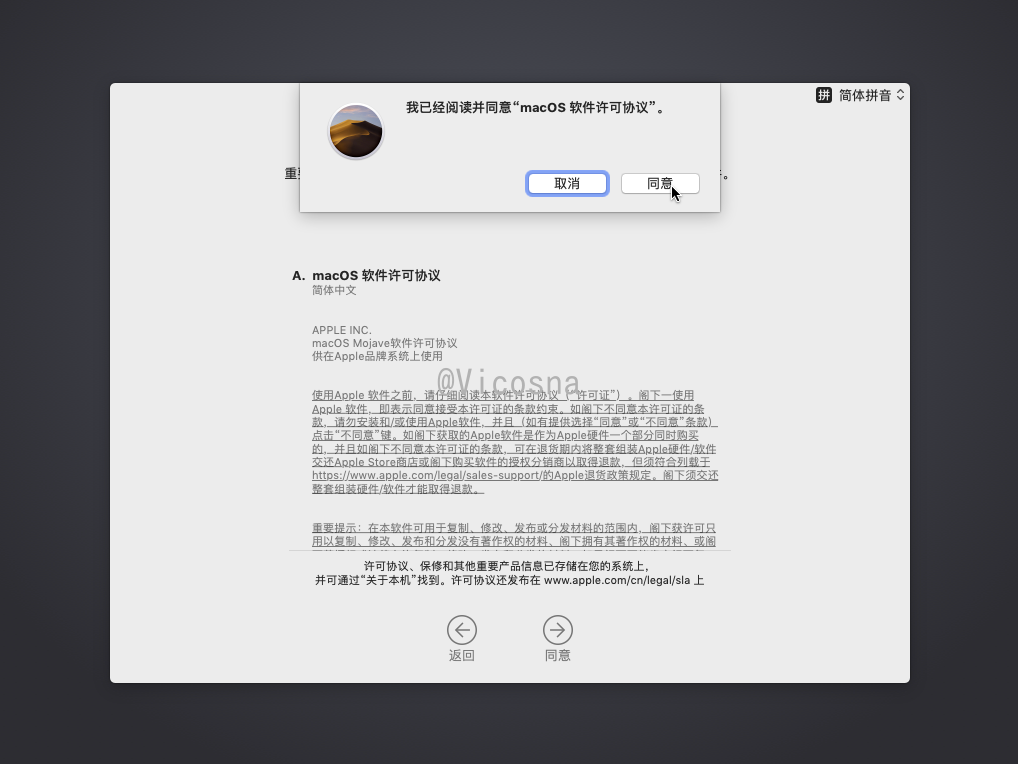Viewport: 1018px width, 764px height.
Task: Click the macOS Mojave desert icon
Action: [x=356, y=132]
